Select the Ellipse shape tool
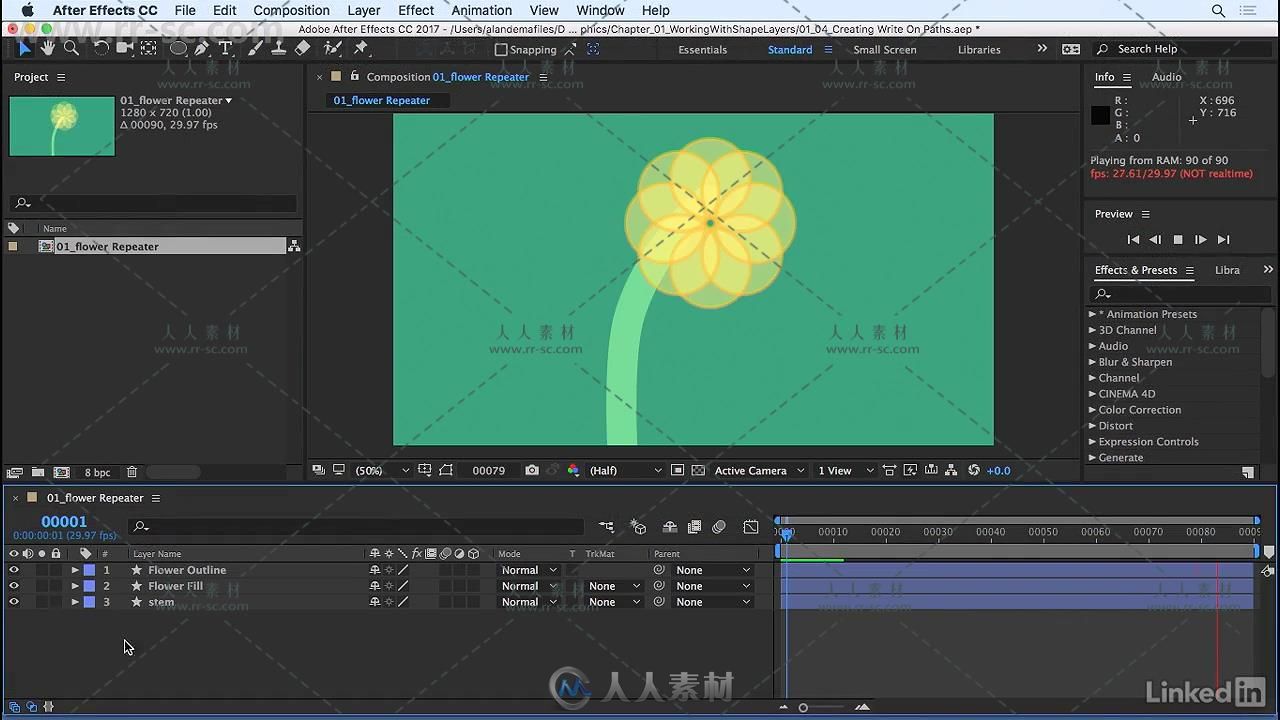This screenshot has width=1280, height=720. point(178,48)
